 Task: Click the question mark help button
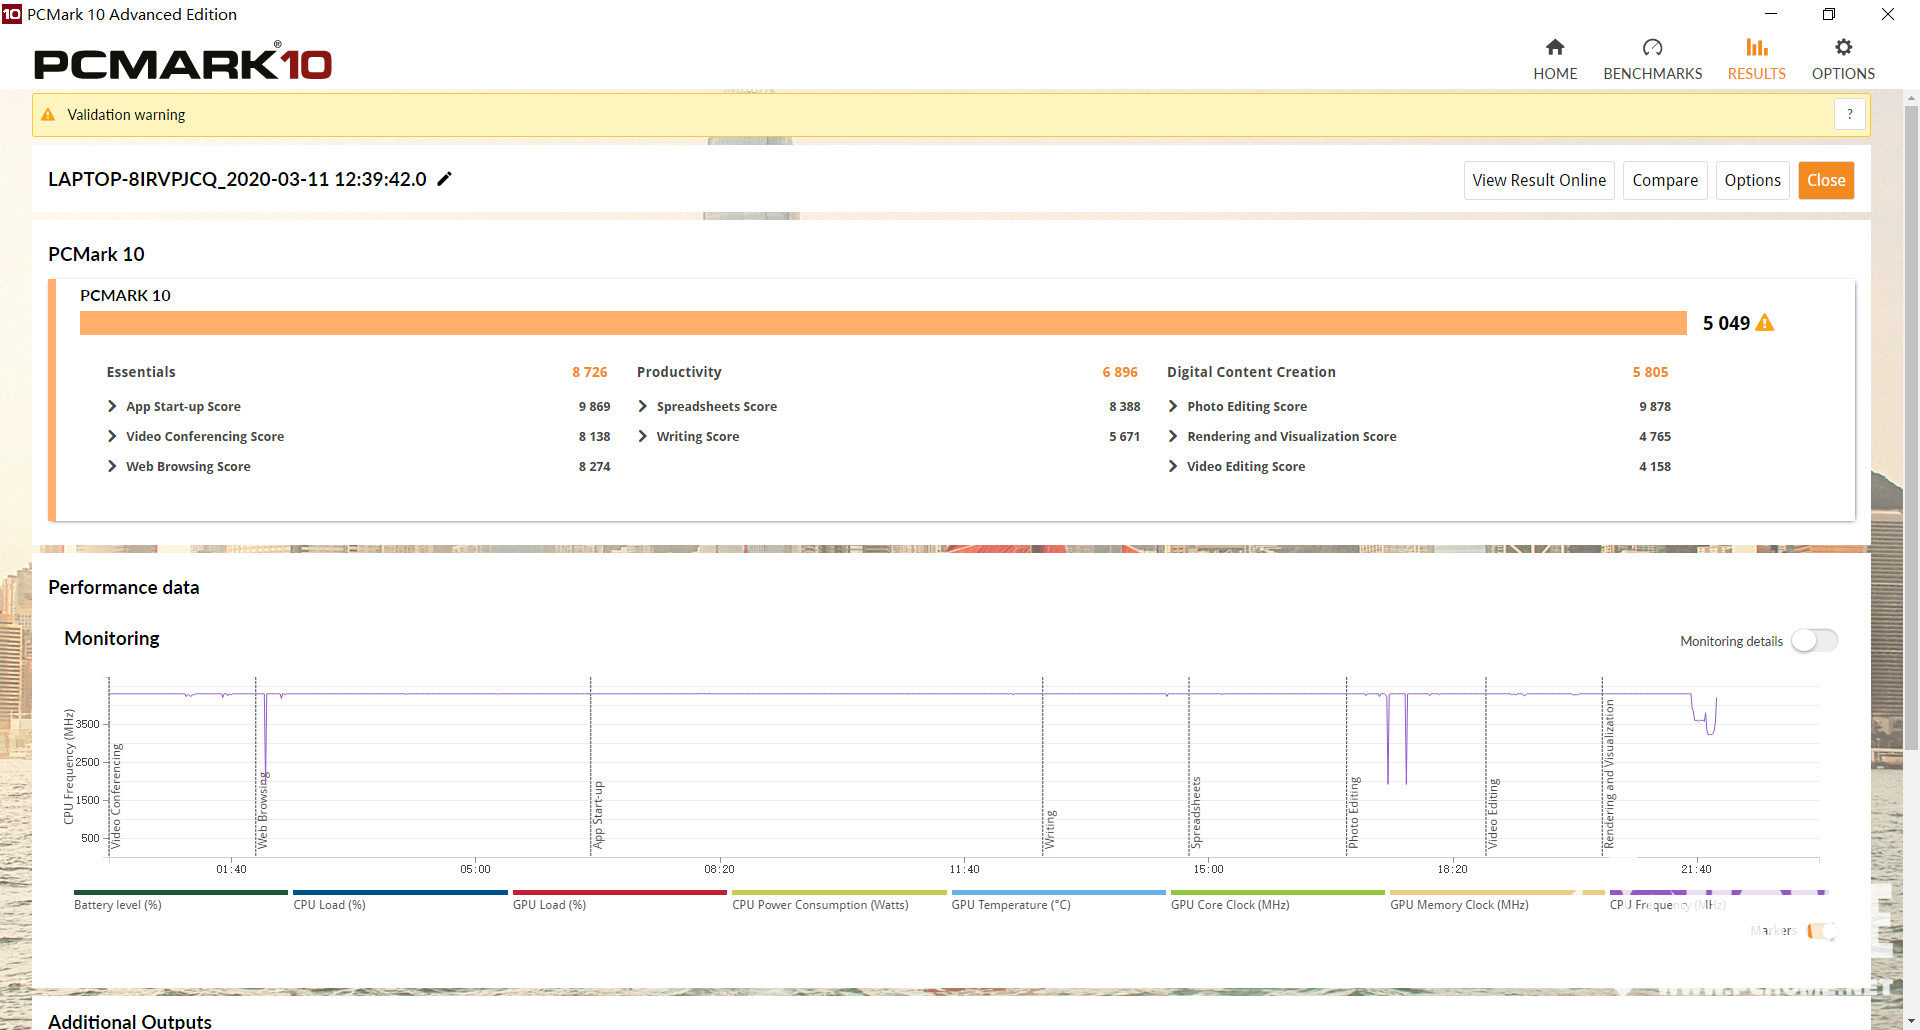pos(1850,114)
